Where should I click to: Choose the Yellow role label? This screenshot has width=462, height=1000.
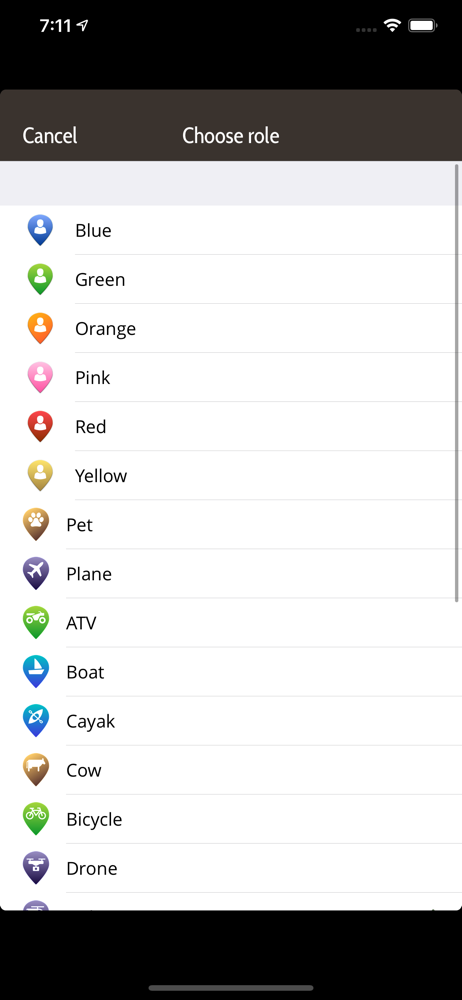tap(101, 476)
